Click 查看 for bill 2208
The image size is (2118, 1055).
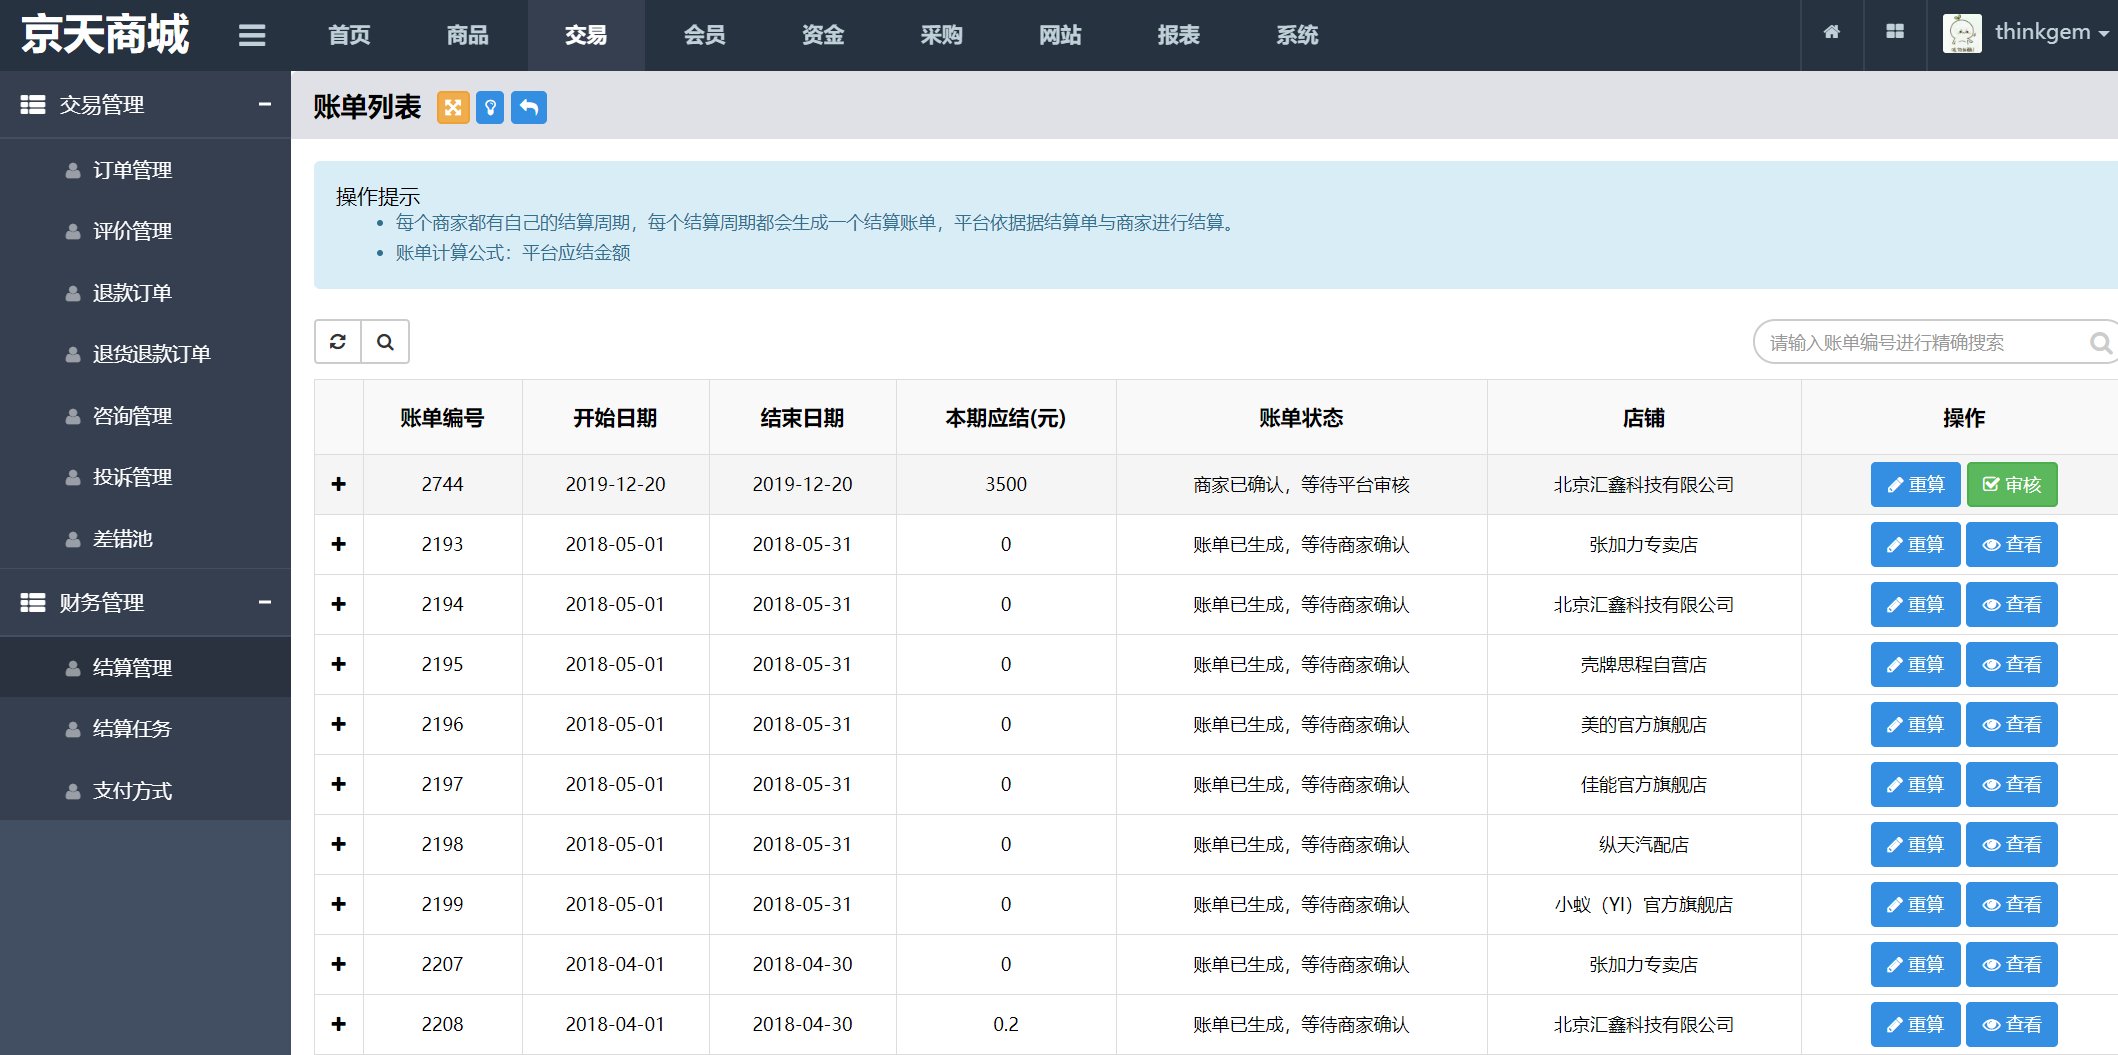tap(2012, 1024)
